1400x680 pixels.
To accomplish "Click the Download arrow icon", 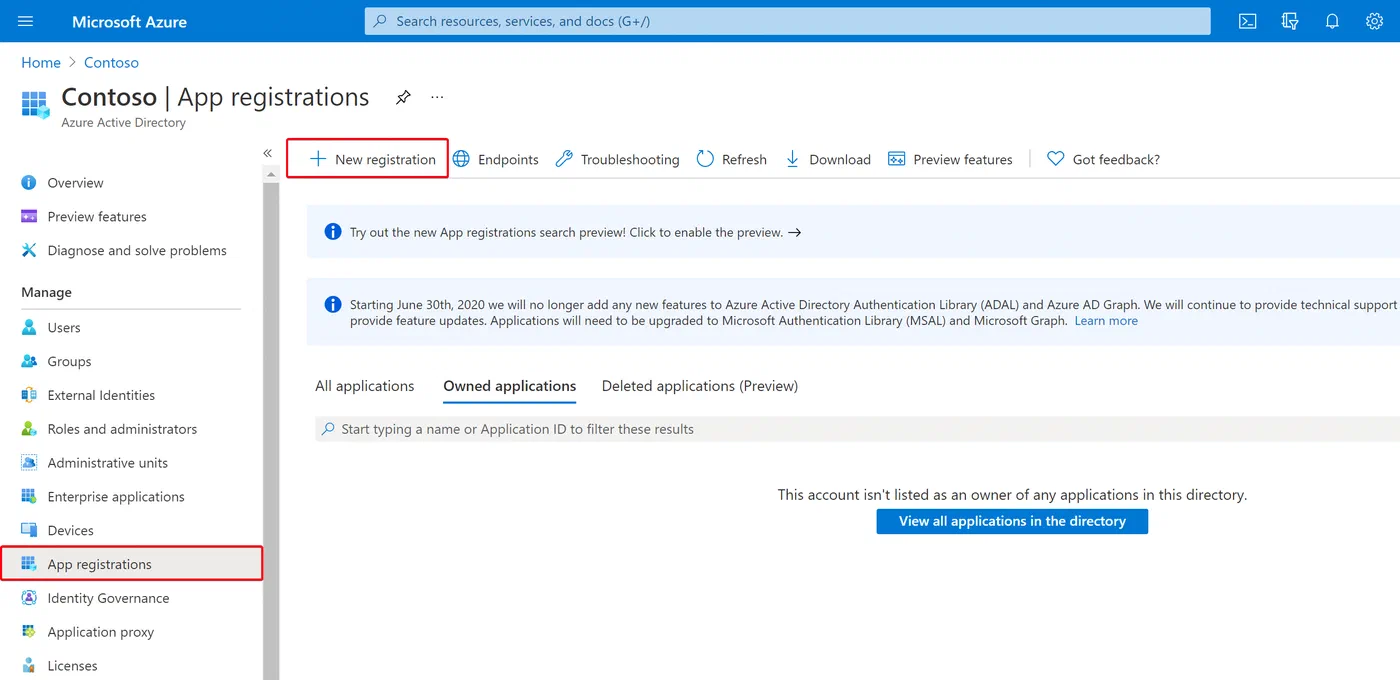I will coord(792,159).
